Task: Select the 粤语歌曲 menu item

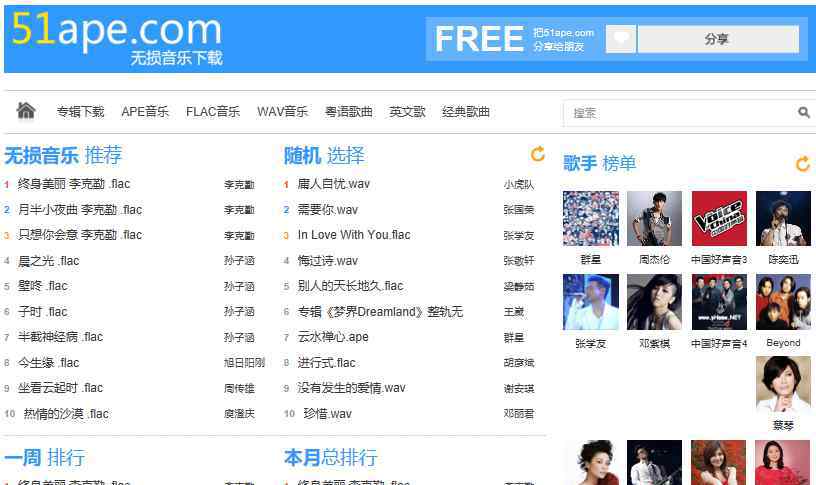Action: (x=349, y=112)
